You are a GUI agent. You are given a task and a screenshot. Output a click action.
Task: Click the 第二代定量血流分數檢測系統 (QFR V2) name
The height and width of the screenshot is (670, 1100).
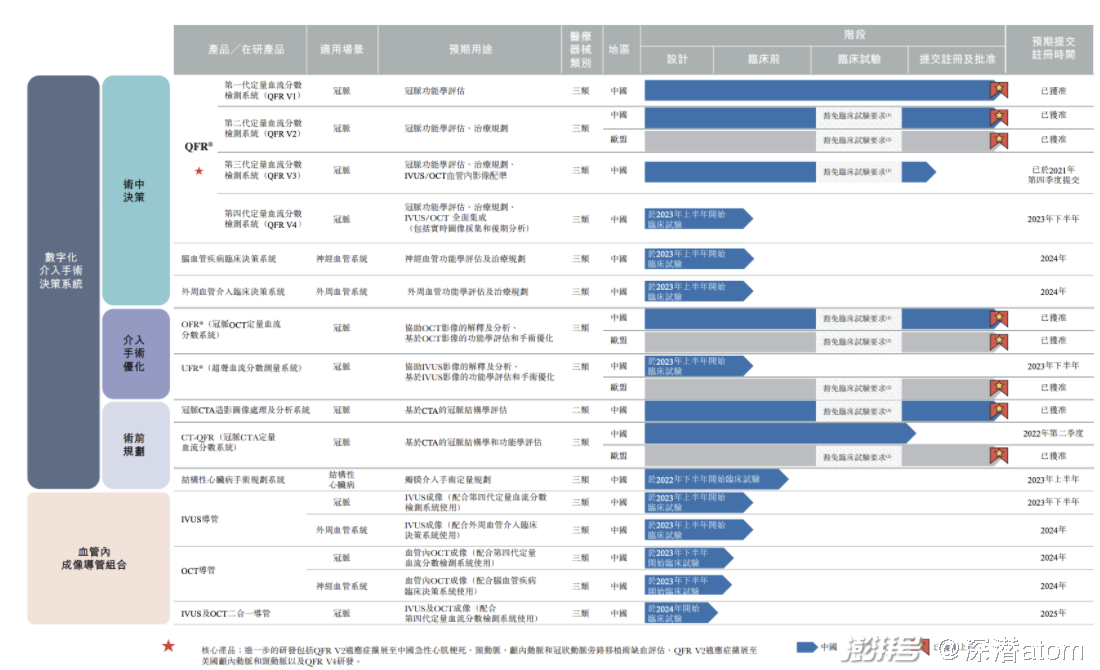(x=263, y=128)
